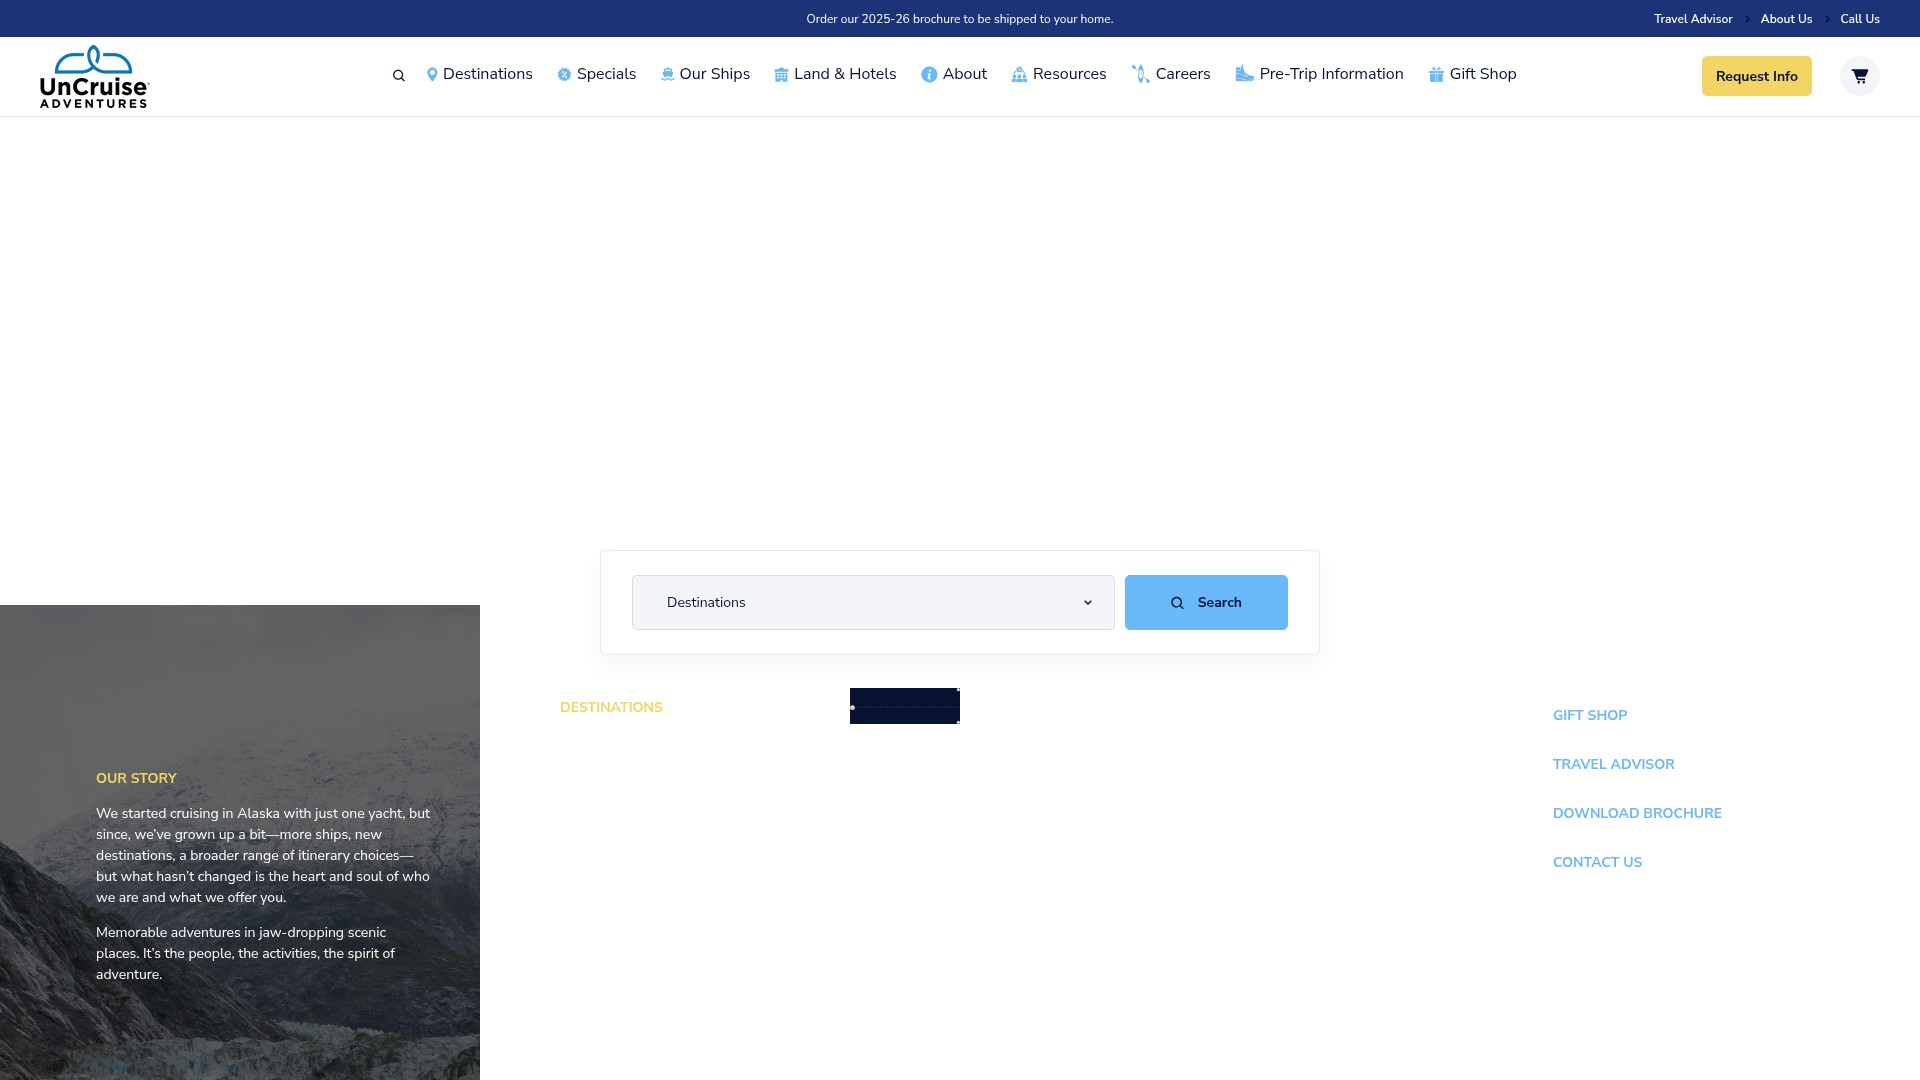Click the percent badge icon beside Specials
The height and width of the screenshot is (1080, 1920).
tap(564, 75)
